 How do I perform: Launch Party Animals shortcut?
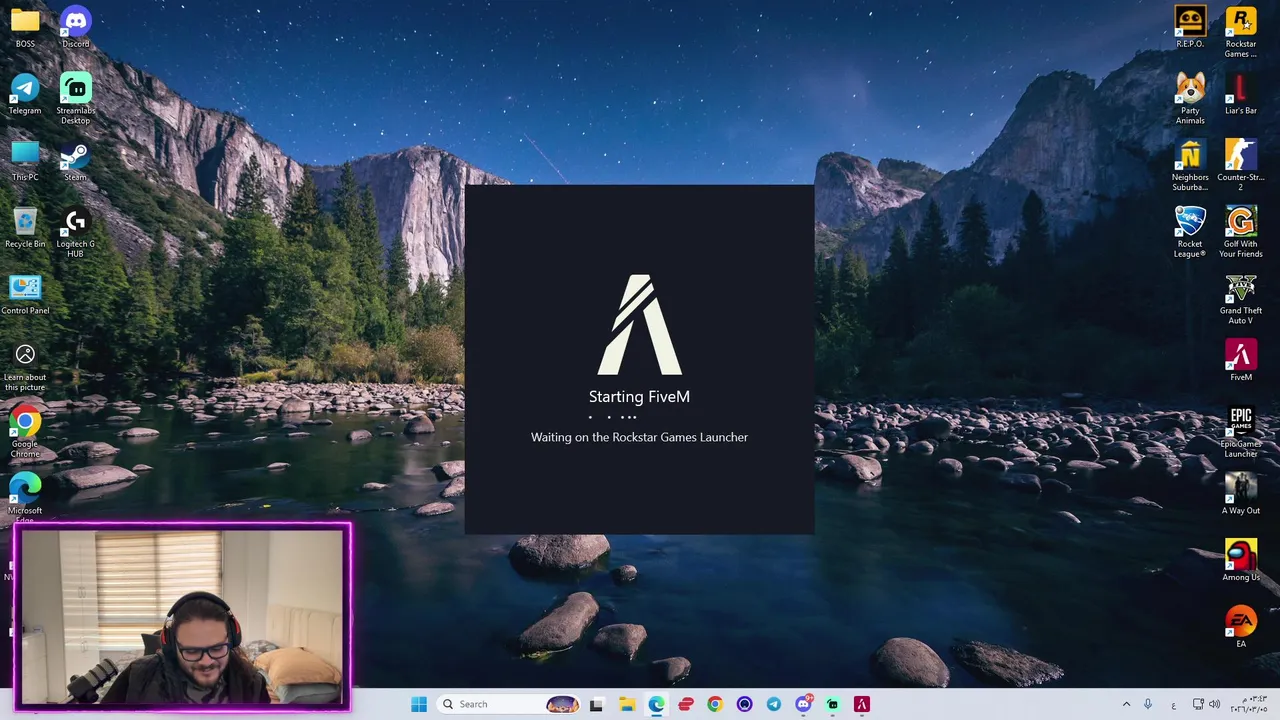1190,98
